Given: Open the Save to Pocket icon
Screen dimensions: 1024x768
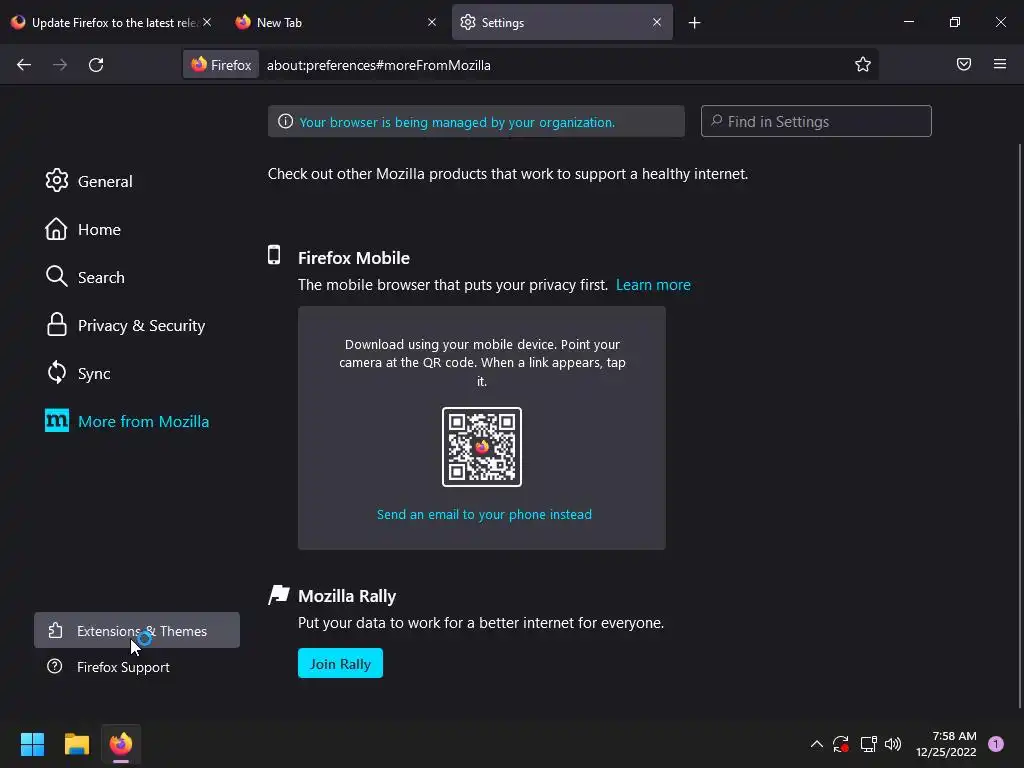Looking at the screenshot, I should click(964, 64).
